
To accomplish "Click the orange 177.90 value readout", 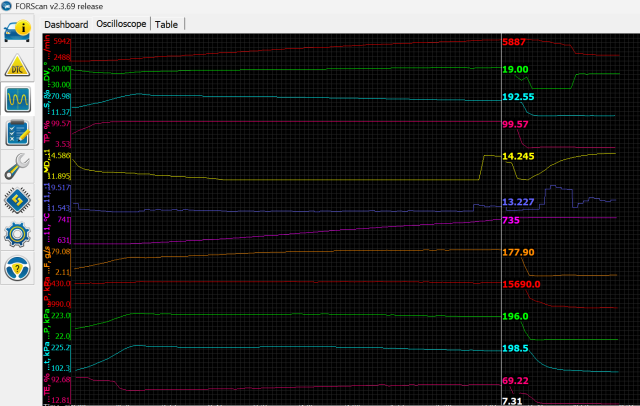I will [518, 253].
